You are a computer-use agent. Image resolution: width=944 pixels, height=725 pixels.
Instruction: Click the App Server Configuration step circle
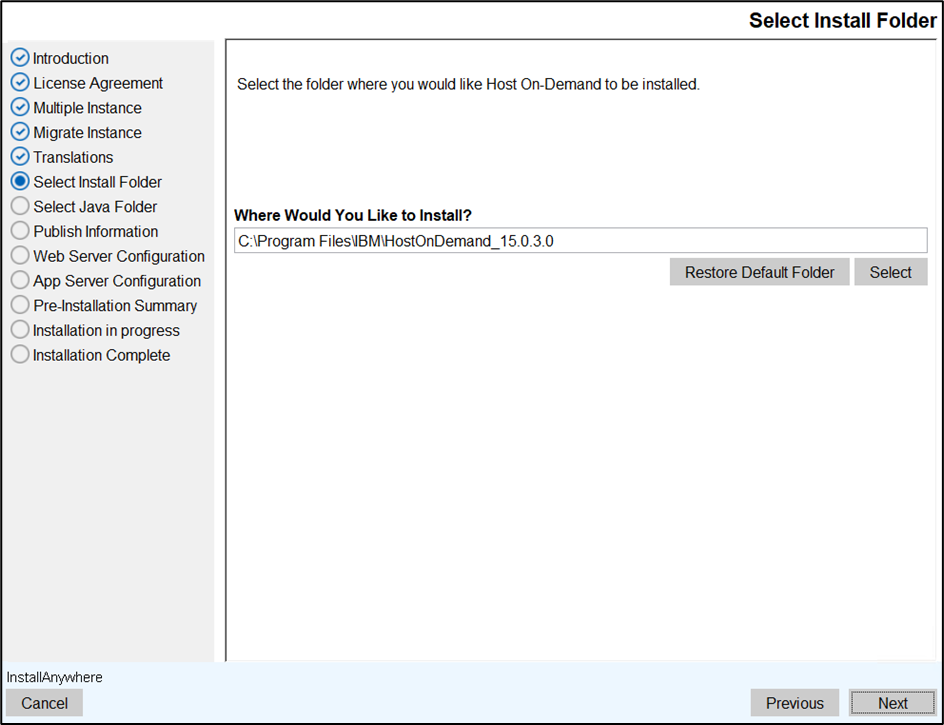click(x=20, y=281)
